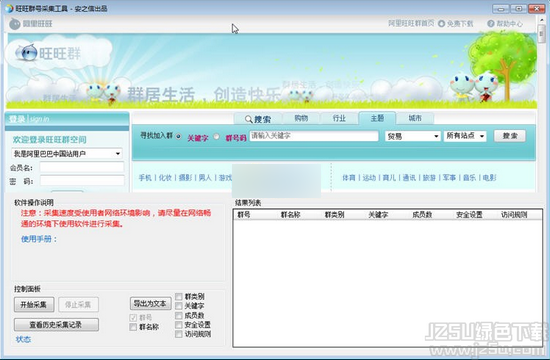Toggle the 群号 checkbox
The height and width of the screenshot is (360, 550).
click(133, 318)
